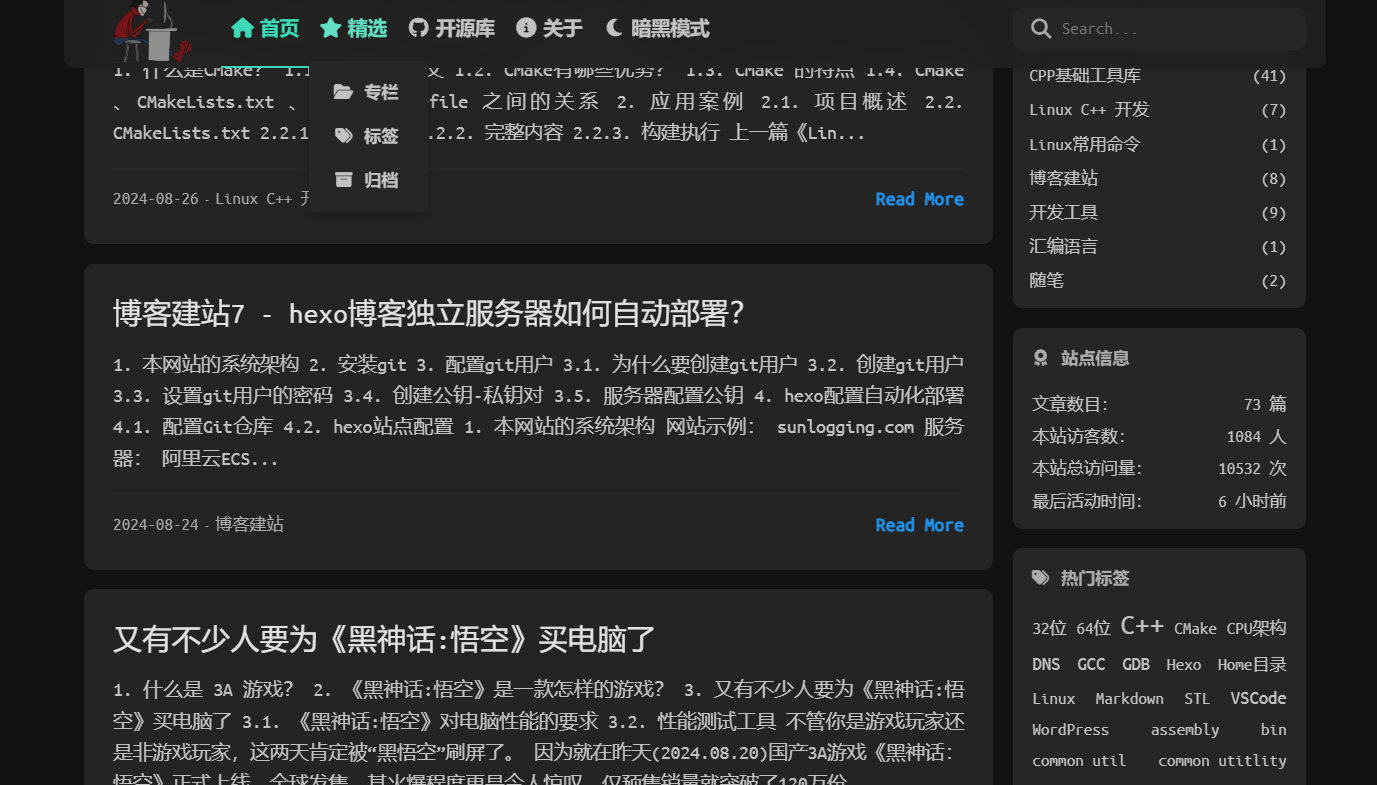
Task: Click the tag icon beside 标签
Action: pyautogui.click(x=343, y=136)
